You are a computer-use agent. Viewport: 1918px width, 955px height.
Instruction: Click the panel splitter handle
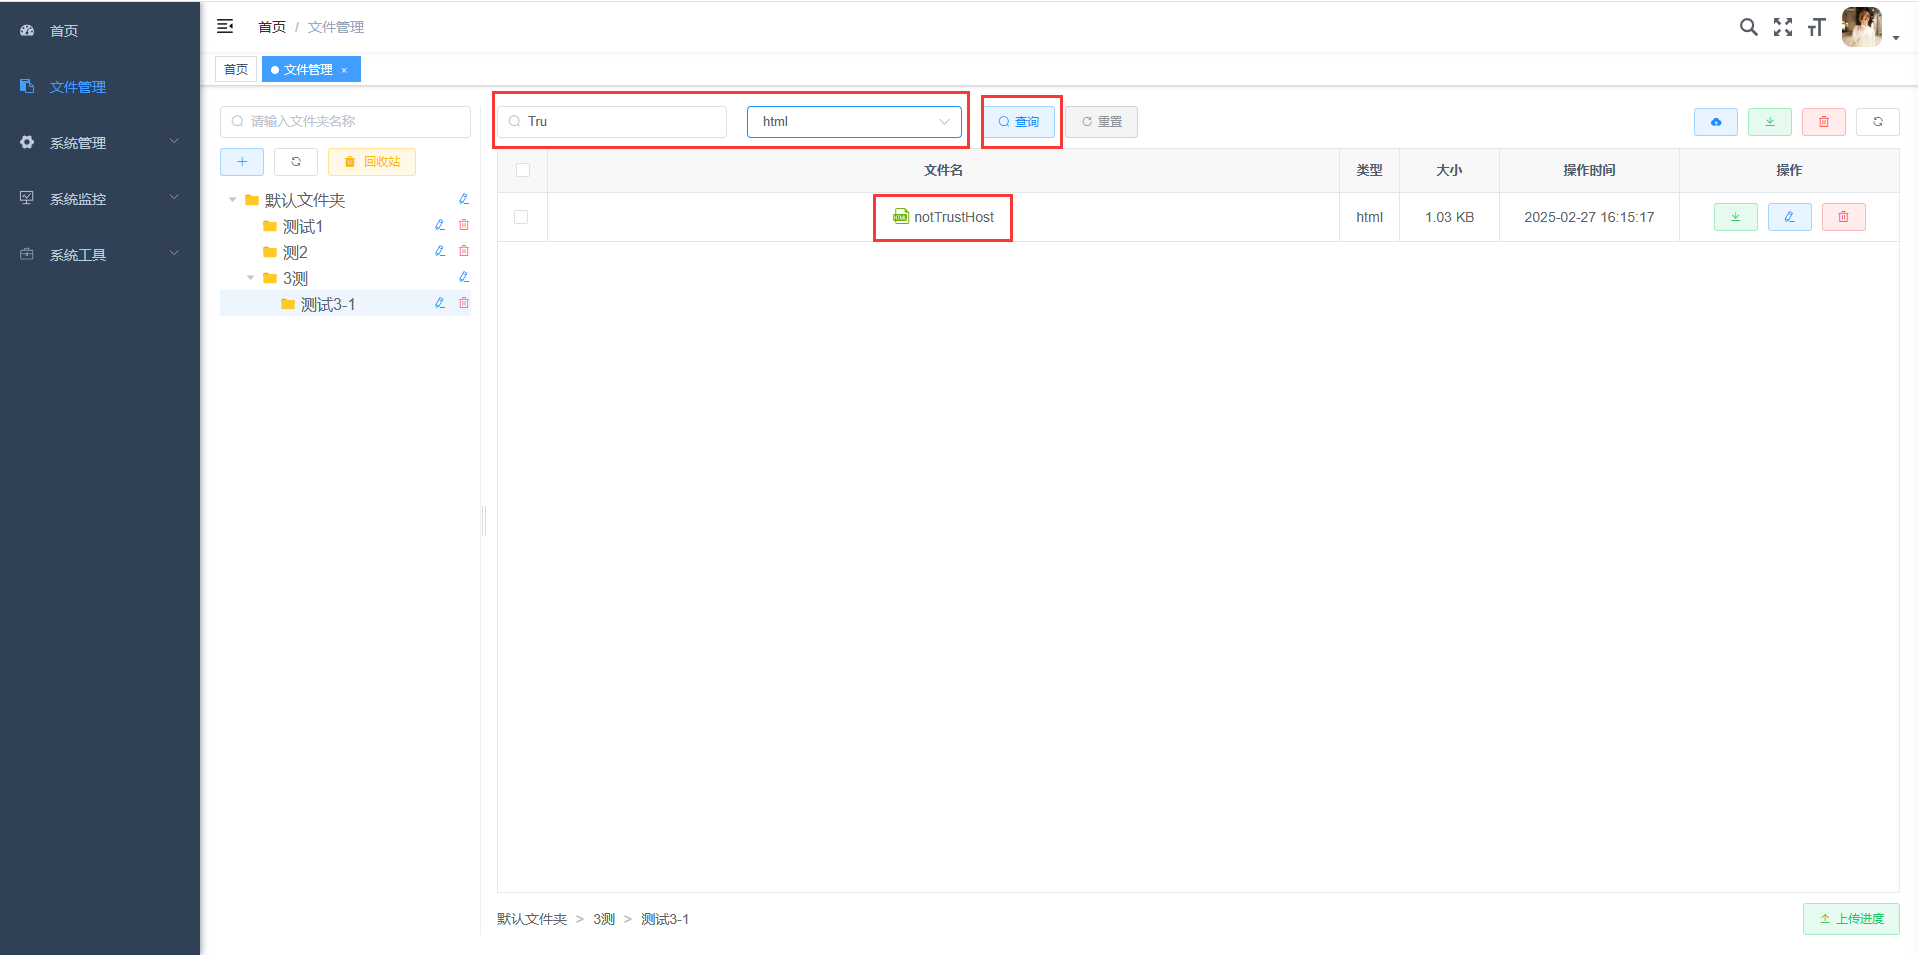click(x=484, y=521)
